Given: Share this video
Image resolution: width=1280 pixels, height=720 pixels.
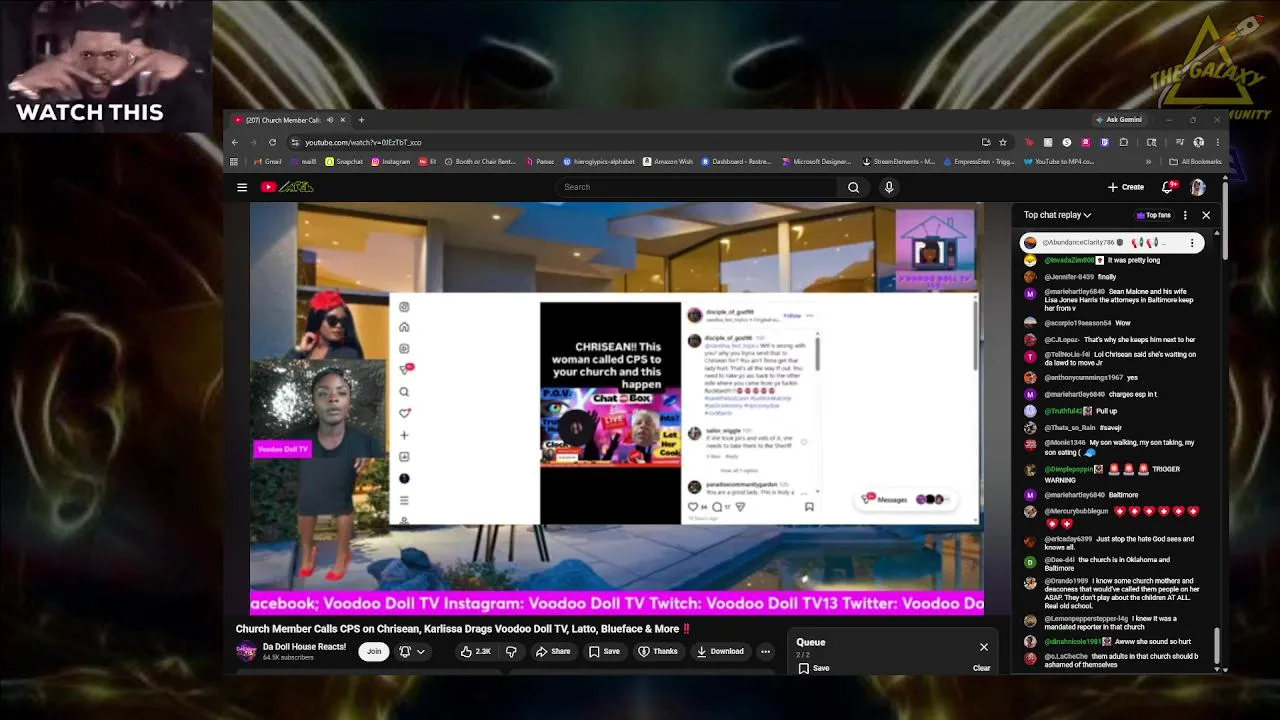Looking at the screenshot, I should tap(553, 652).
